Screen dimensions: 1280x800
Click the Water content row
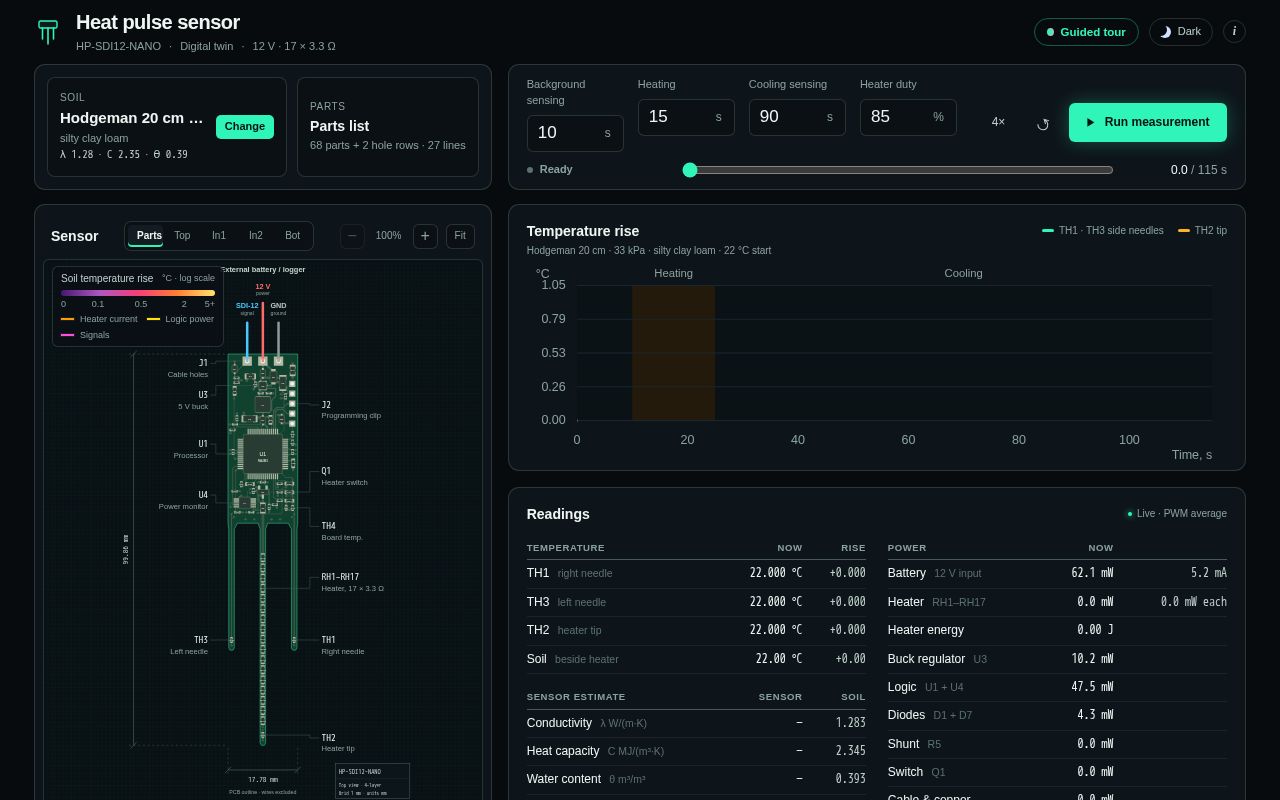696,779
